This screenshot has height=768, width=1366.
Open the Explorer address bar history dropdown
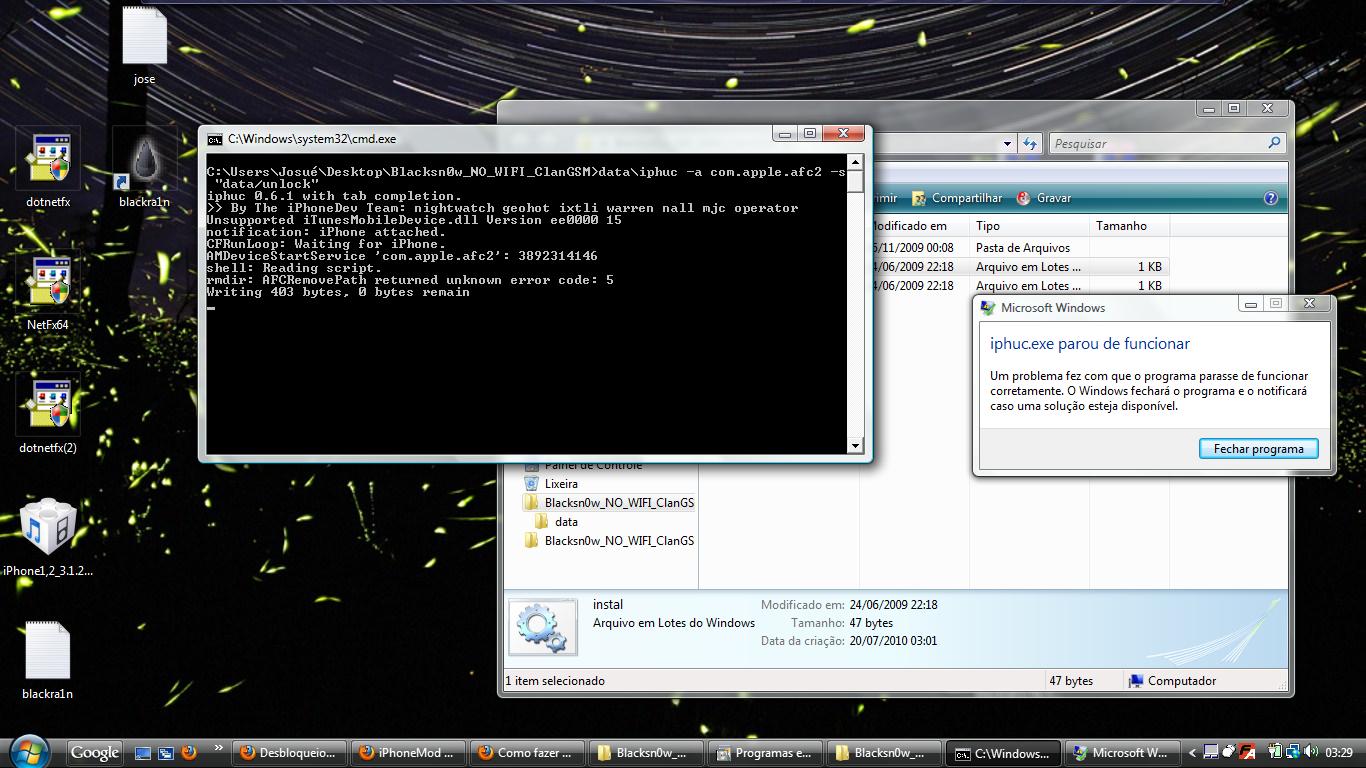(1007, 144)
